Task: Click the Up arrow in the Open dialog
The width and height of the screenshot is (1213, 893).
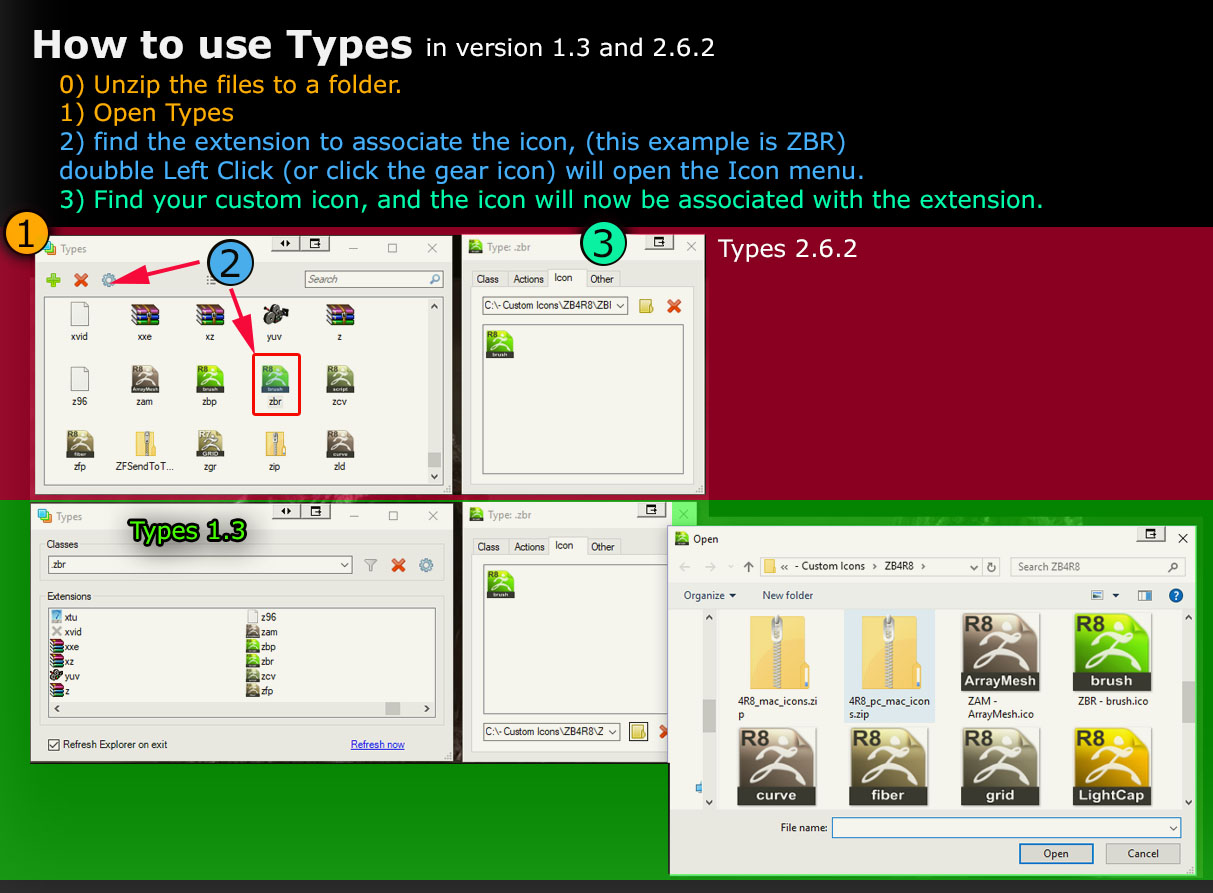Action: (749, 566)
